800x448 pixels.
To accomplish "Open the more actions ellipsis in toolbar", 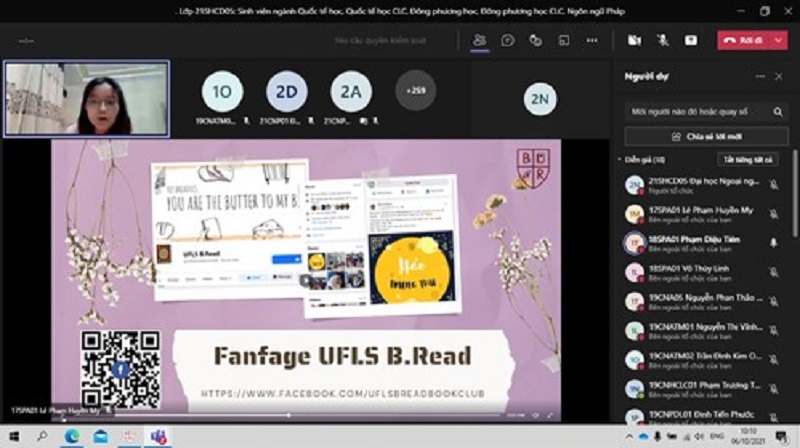I will coord(592,40).
